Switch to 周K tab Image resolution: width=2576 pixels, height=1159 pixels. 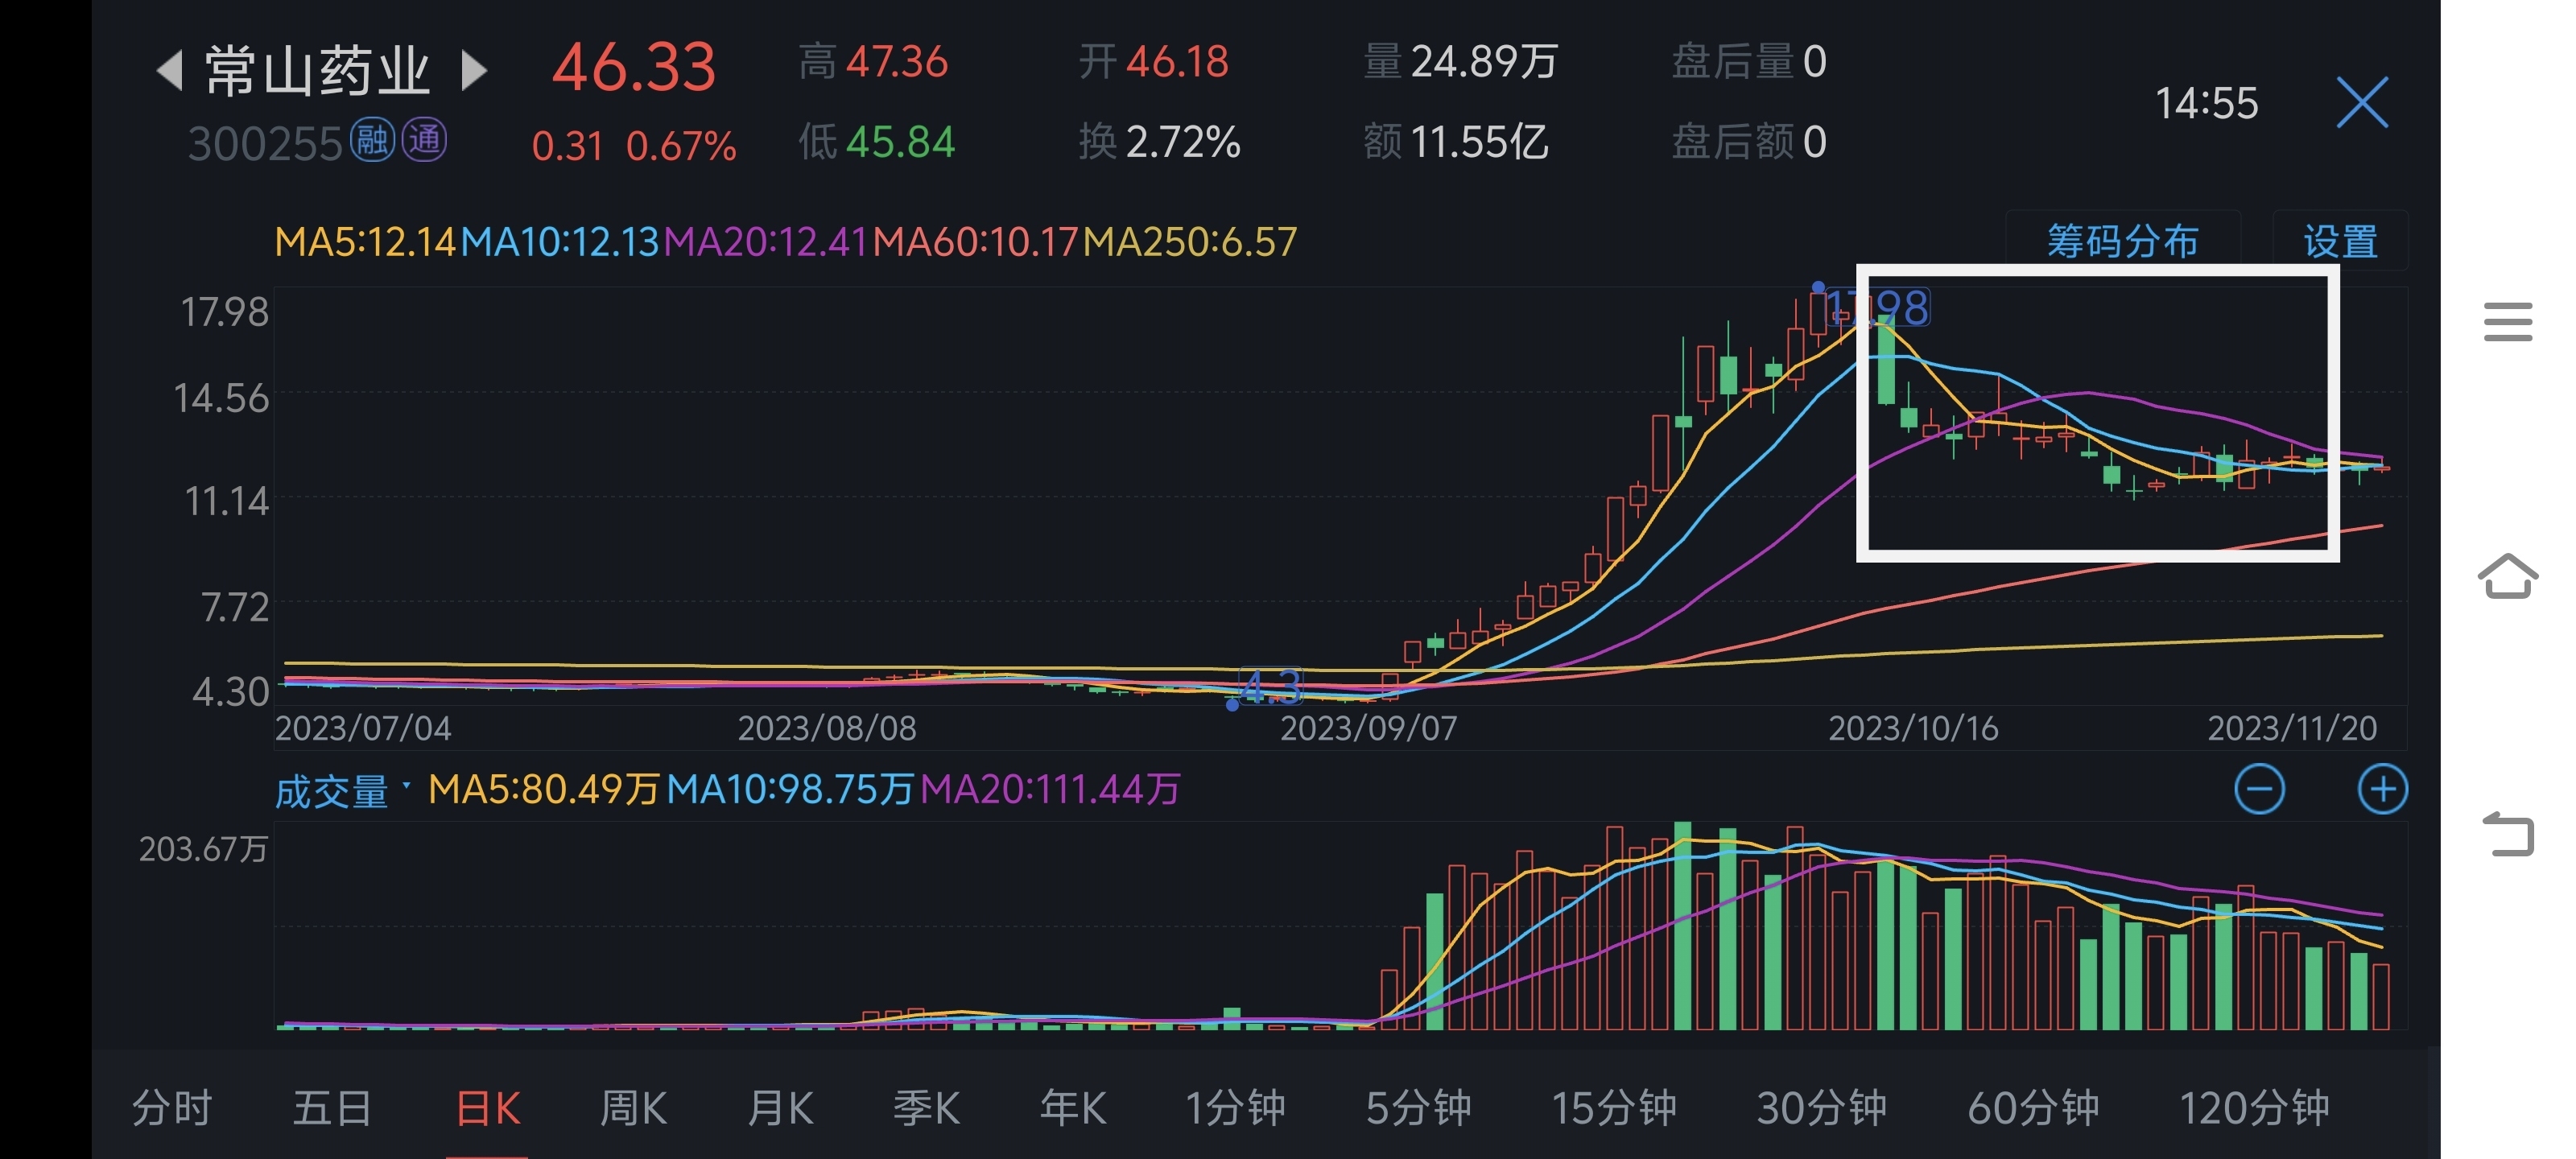(x=633, y=1107)
